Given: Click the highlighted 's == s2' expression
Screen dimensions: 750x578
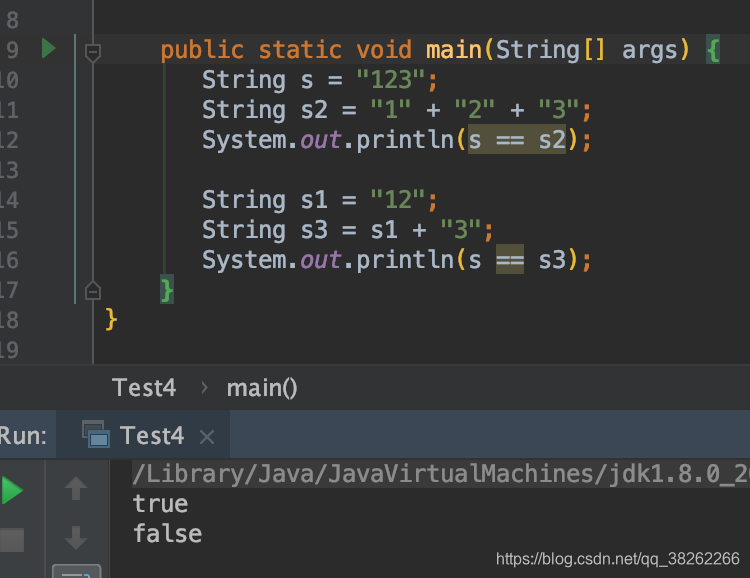Looking at the screenshot, I should coord(517,140).
